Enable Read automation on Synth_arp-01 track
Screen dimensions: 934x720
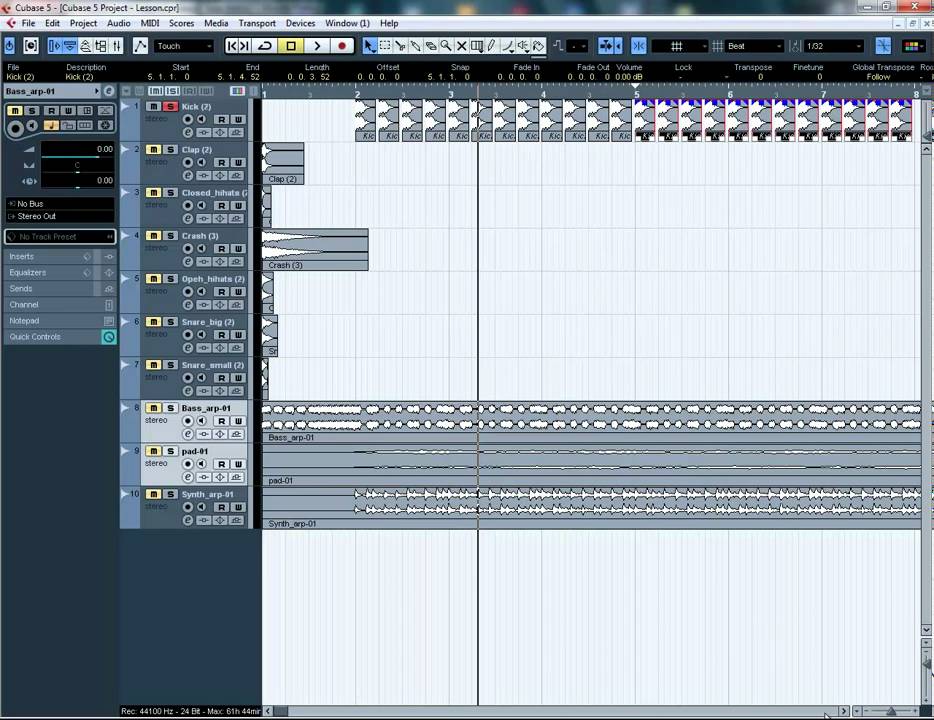pos(221,507)
